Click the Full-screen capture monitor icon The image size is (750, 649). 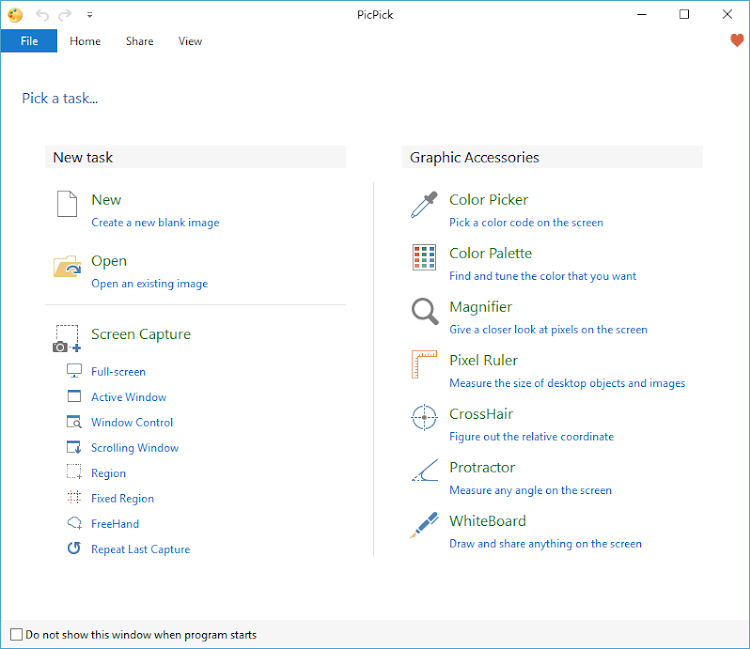(73, 370)
